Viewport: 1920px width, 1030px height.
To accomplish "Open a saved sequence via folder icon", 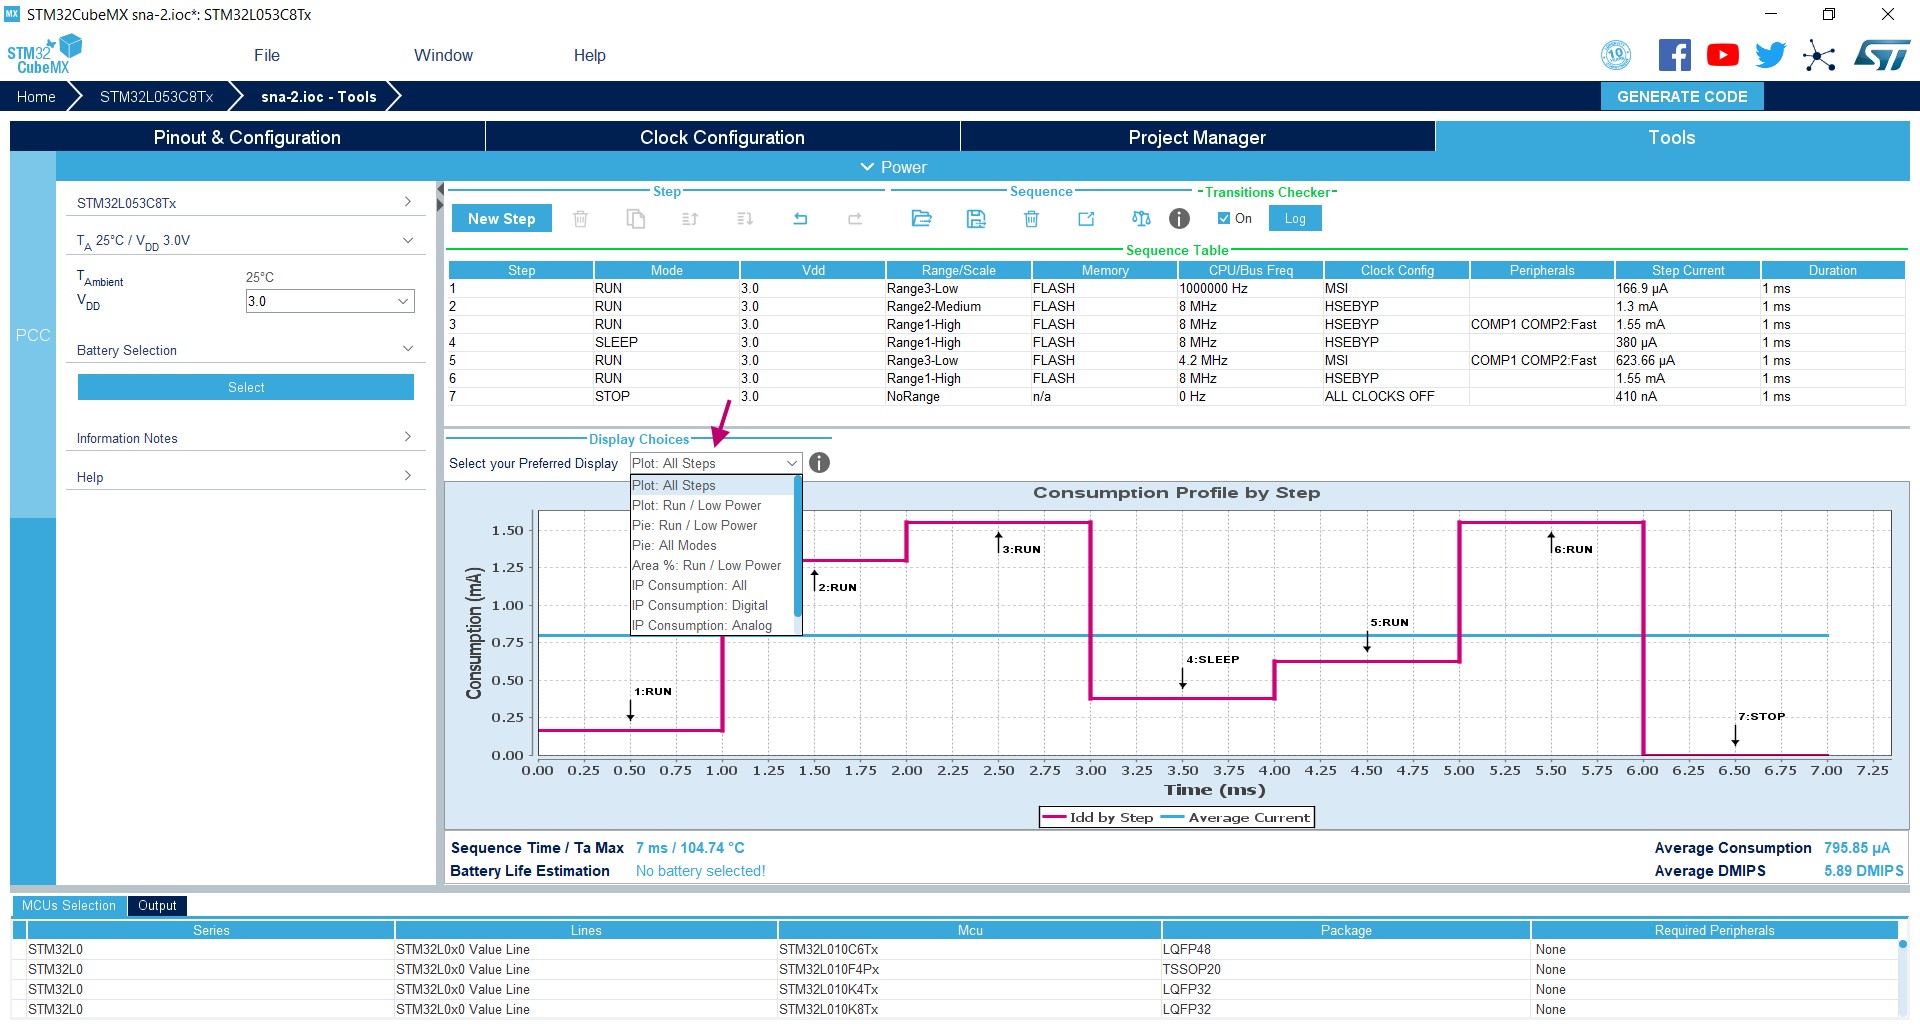I will [x=921, y=219].
